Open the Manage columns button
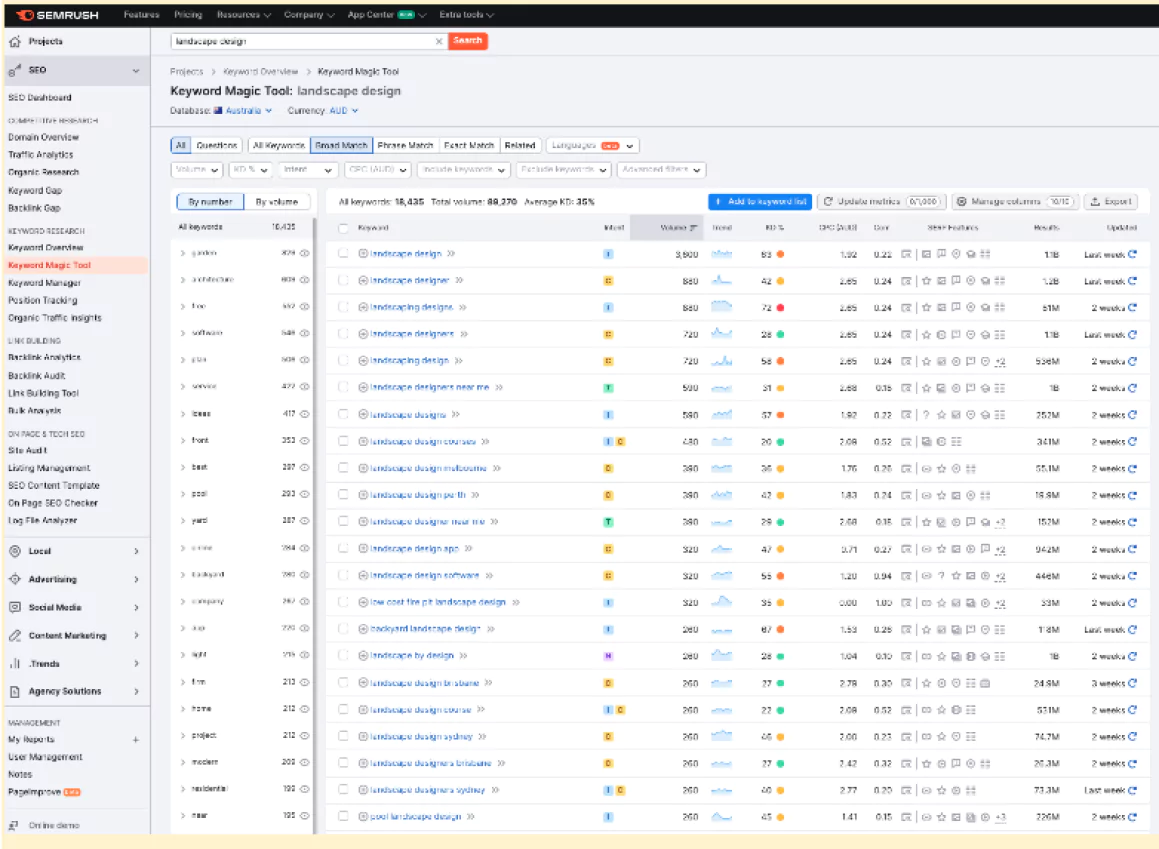Screen dimensions: 1159x849 1016,202
